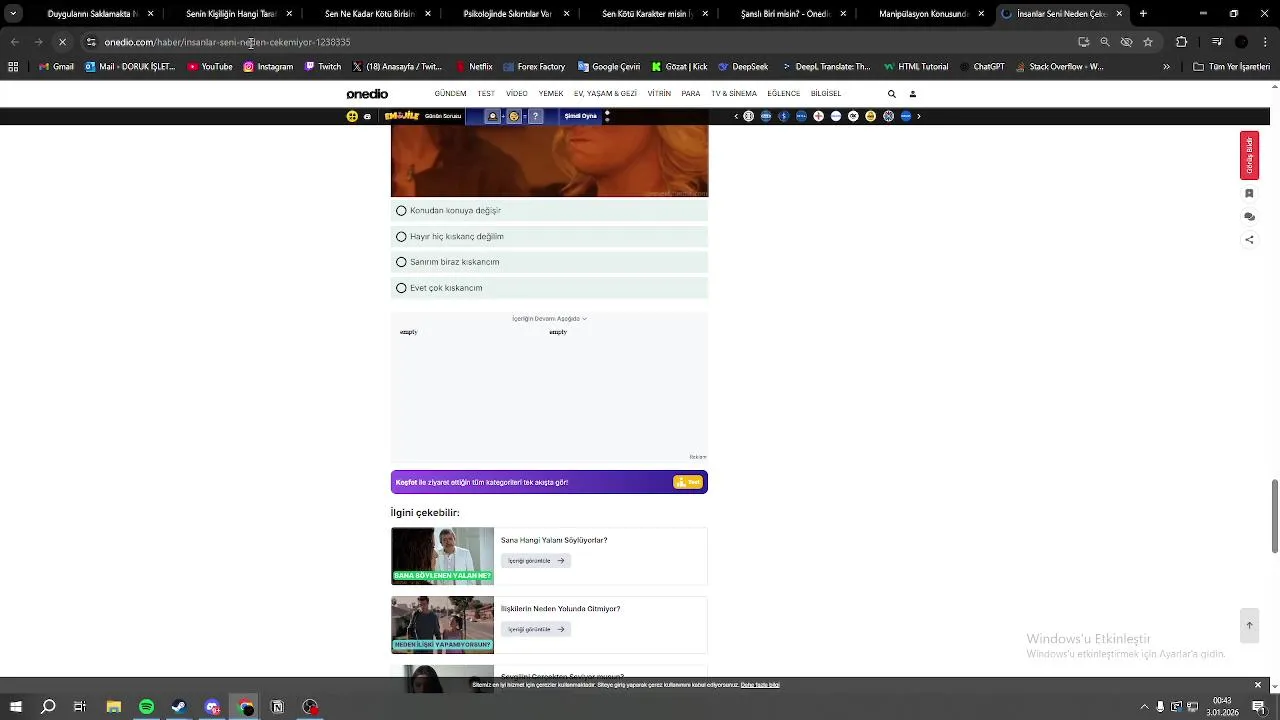Open File Explorer from the taskbar
The width and height of the screenshot is (1280, 720).
point(113,707)
